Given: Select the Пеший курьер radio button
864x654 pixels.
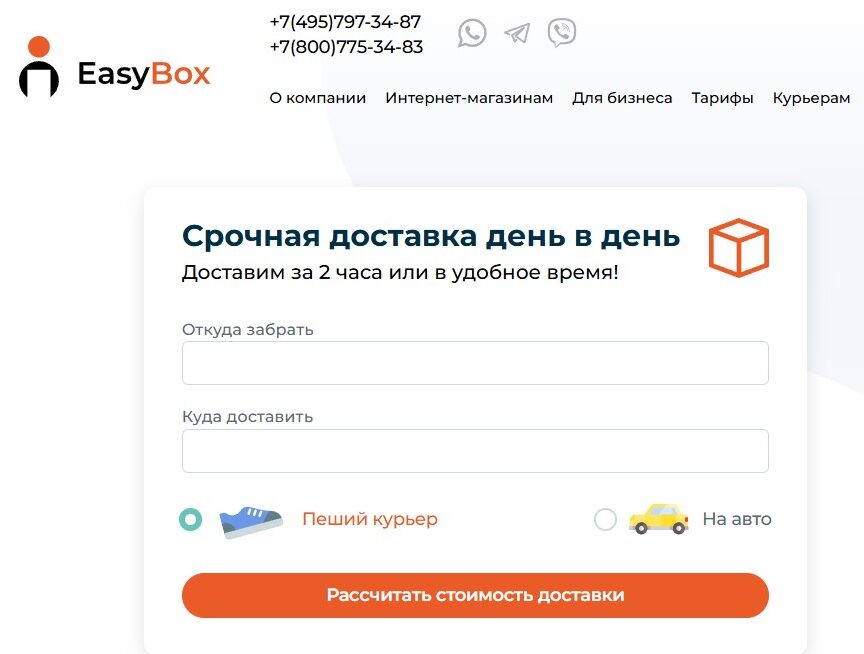Looking at the screenshot, I should coord(191,520).
